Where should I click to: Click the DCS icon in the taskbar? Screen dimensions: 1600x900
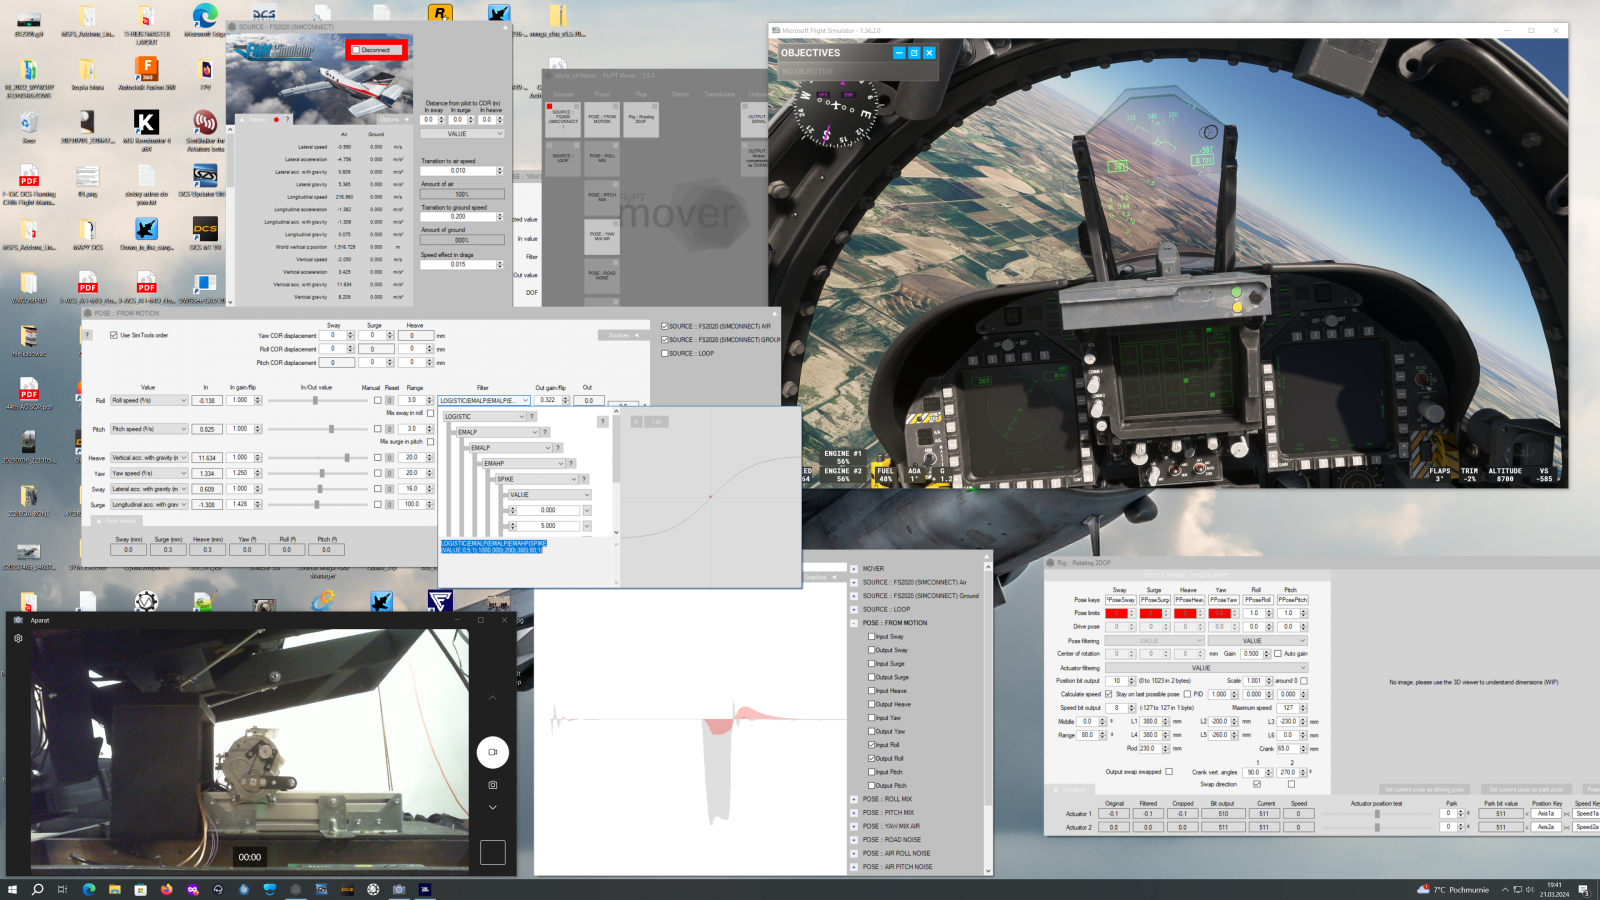347,889
